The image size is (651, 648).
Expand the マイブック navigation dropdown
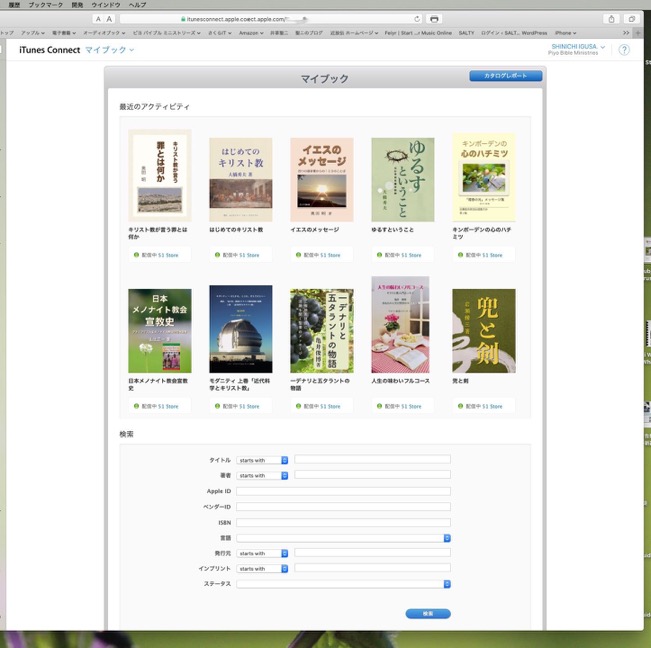[108, 50]
